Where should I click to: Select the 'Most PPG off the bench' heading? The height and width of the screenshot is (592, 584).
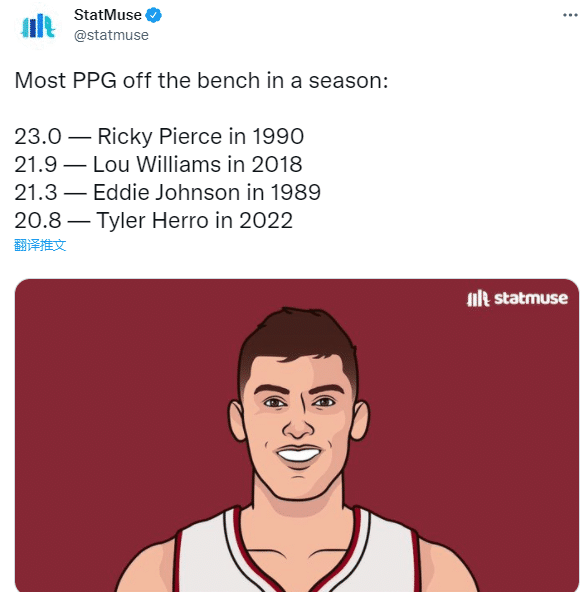coord(201,80)
